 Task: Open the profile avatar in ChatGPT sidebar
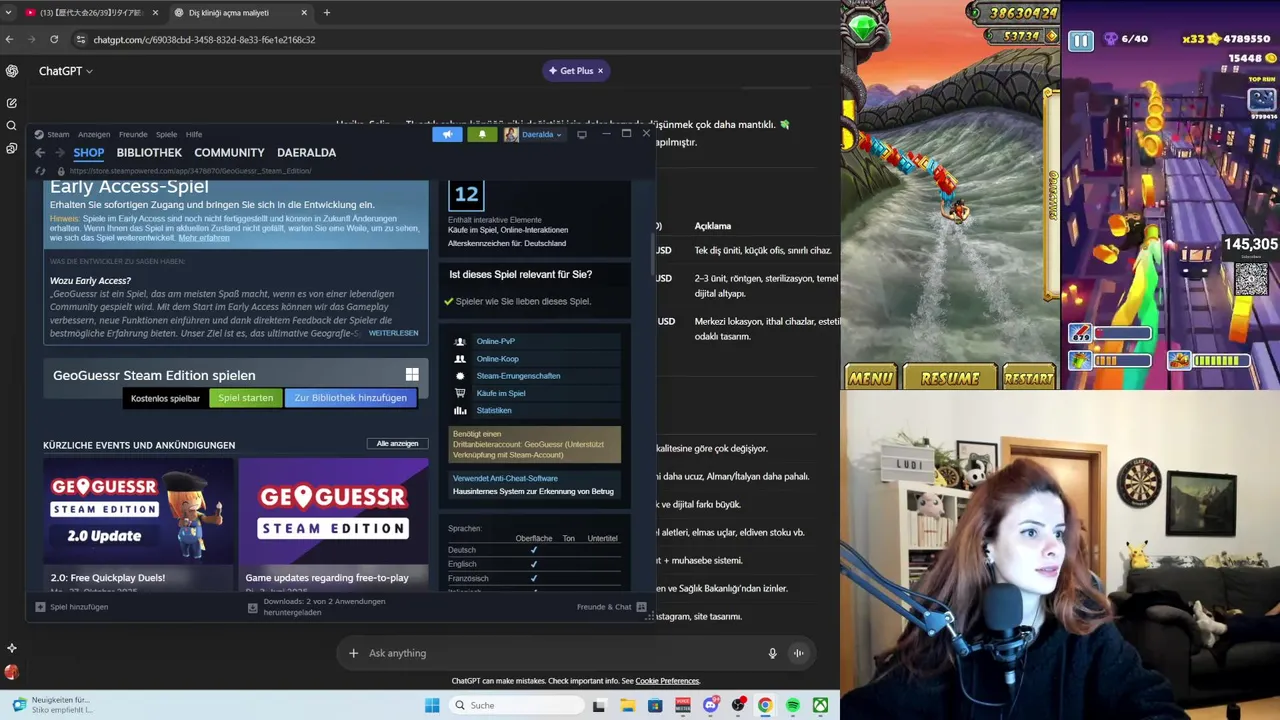click(x=12, y=672)
